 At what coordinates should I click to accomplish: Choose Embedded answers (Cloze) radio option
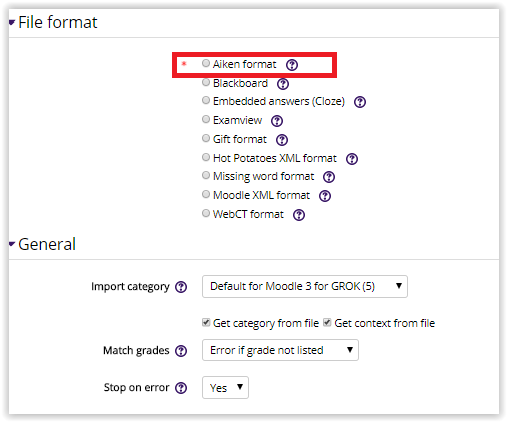tap(206, 100)
